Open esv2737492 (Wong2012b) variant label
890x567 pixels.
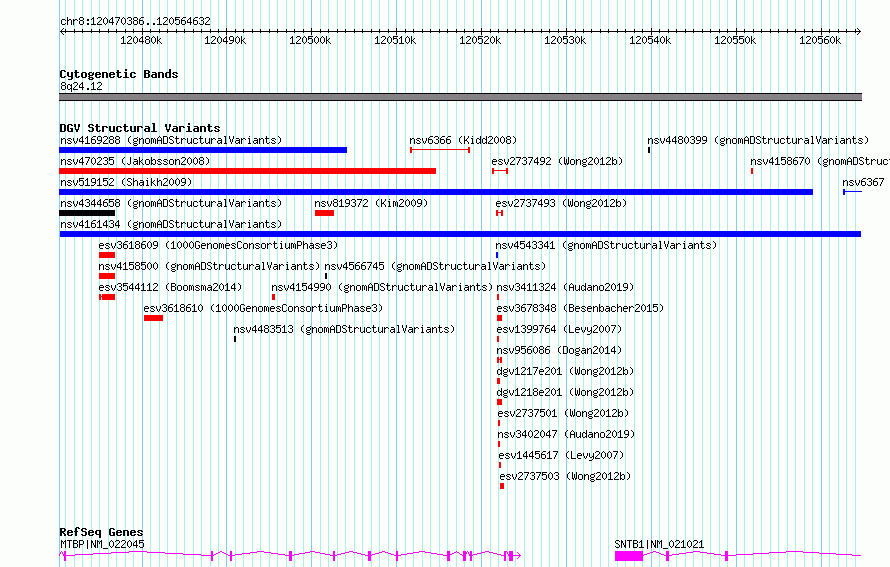coord(557,161)
